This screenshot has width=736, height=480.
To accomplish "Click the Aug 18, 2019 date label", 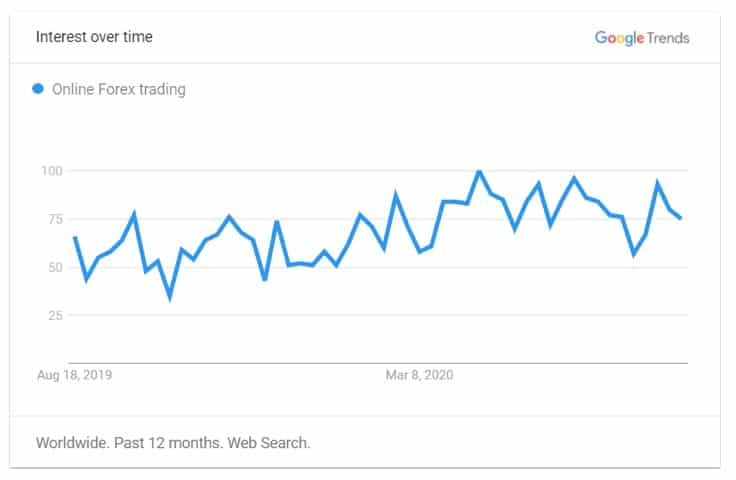I will point(75,375).
